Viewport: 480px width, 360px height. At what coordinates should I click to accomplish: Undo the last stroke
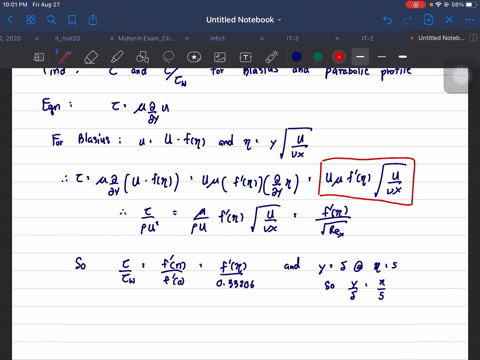[x=387, y=20]
